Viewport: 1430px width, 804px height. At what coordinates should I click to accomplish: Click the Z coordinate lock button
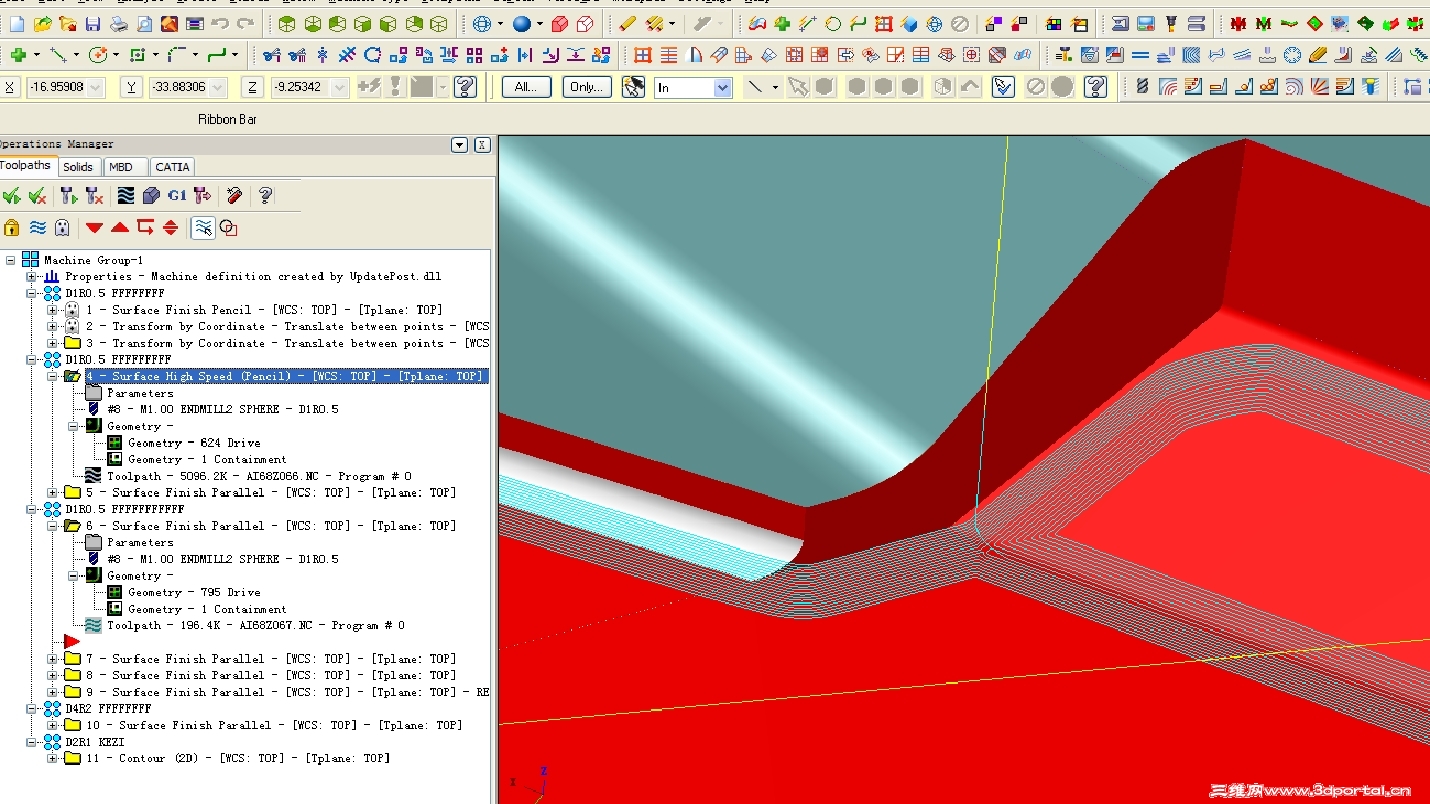click(x=252, y=87)
